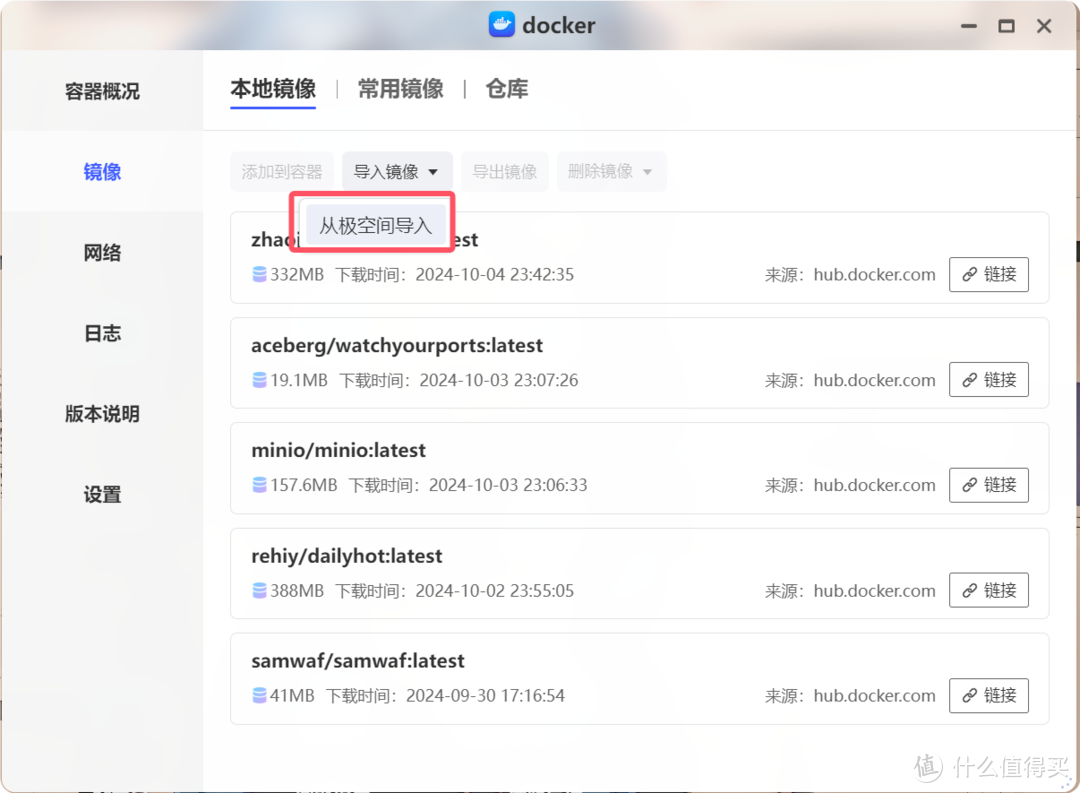Click the 导出镜像 button
1080x793 pixels.
505,171
